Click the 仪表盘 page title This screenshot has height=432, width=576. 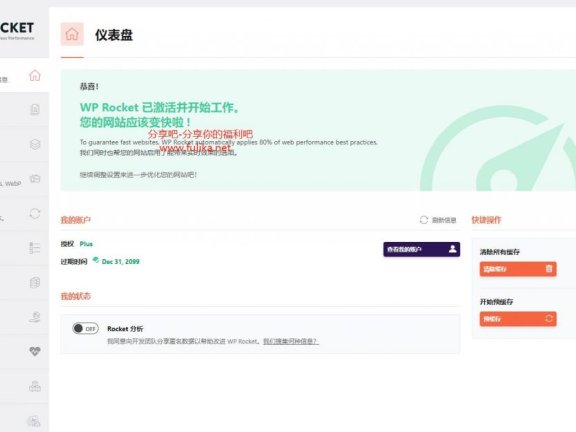tap(114, 35)
